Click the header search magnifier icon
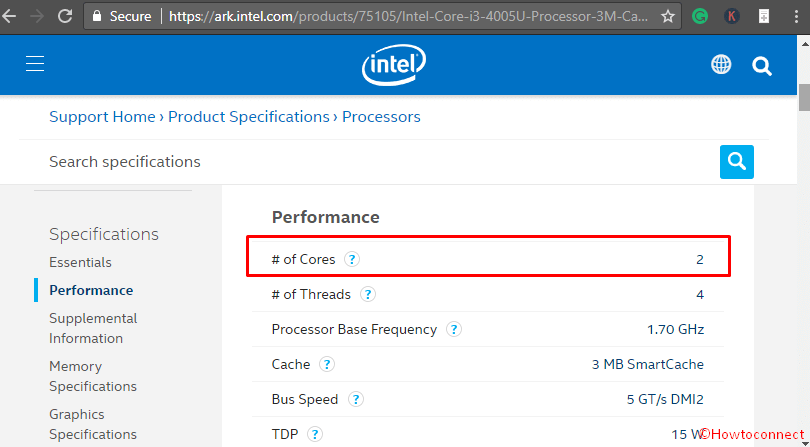 click(x=762, y=66)
